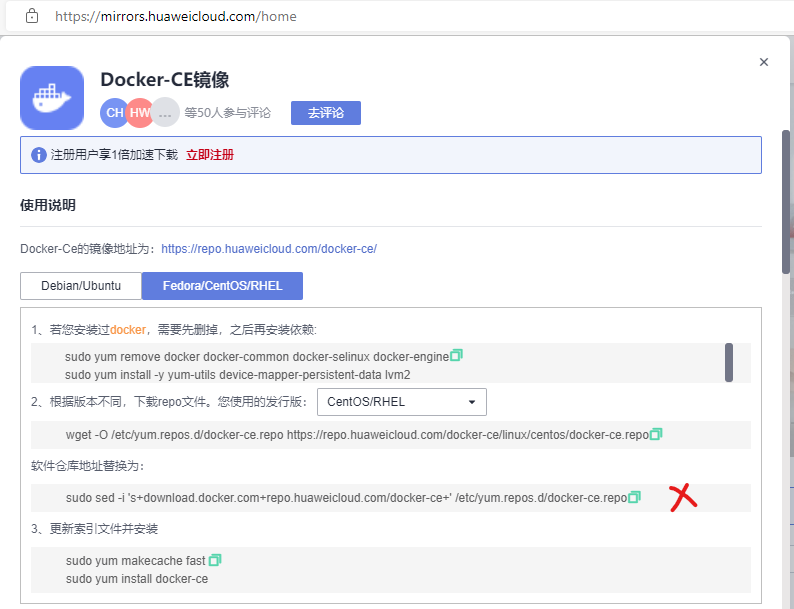Screen dimensions: 794x609
Task: Click the Docker whale logo icon
Action: [52, 98]
